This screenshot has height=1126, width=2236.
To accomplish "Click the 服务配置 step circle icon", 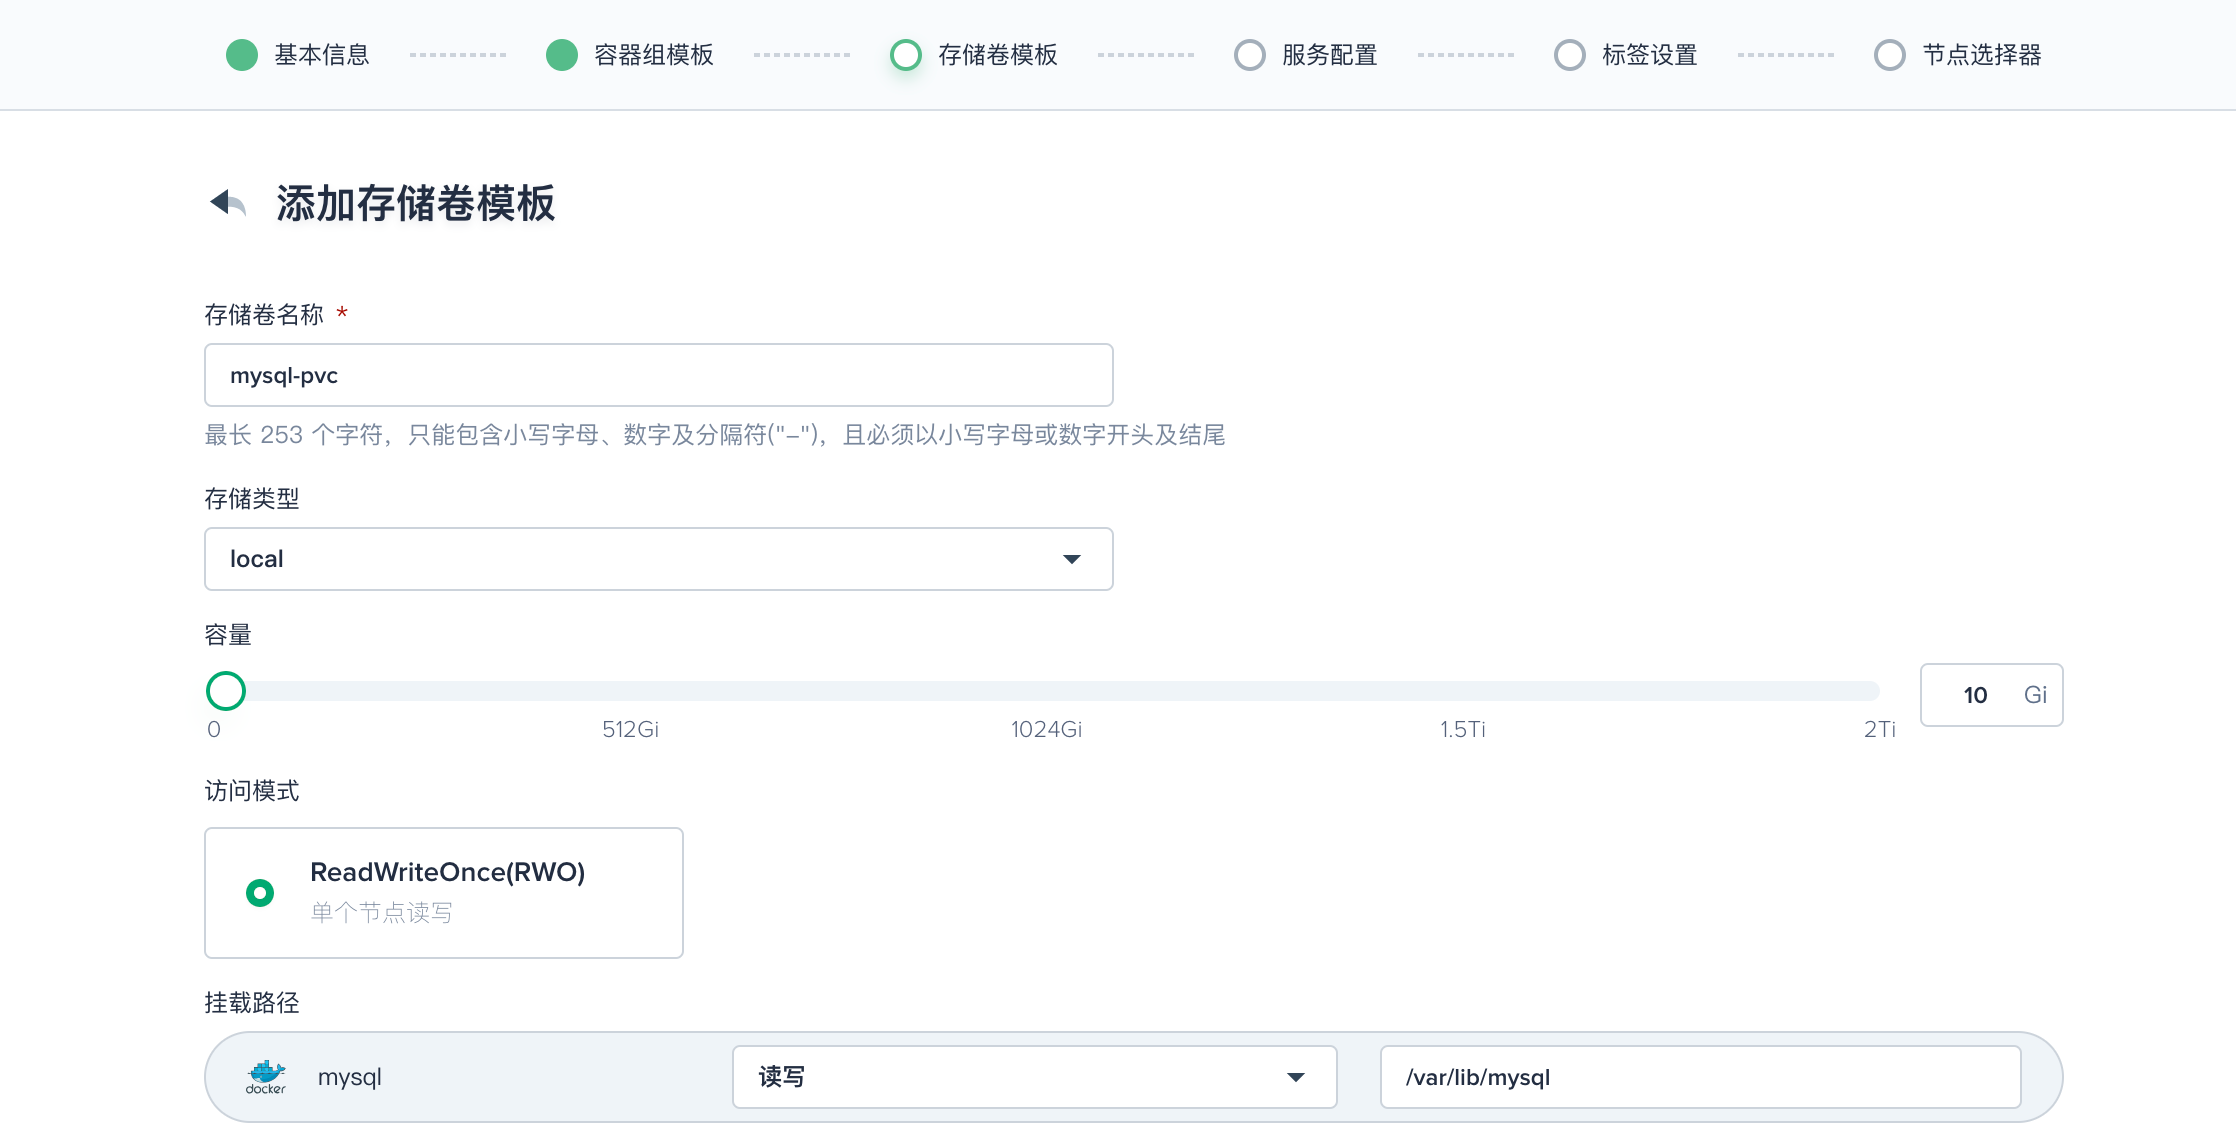I will click(1250, 55).
